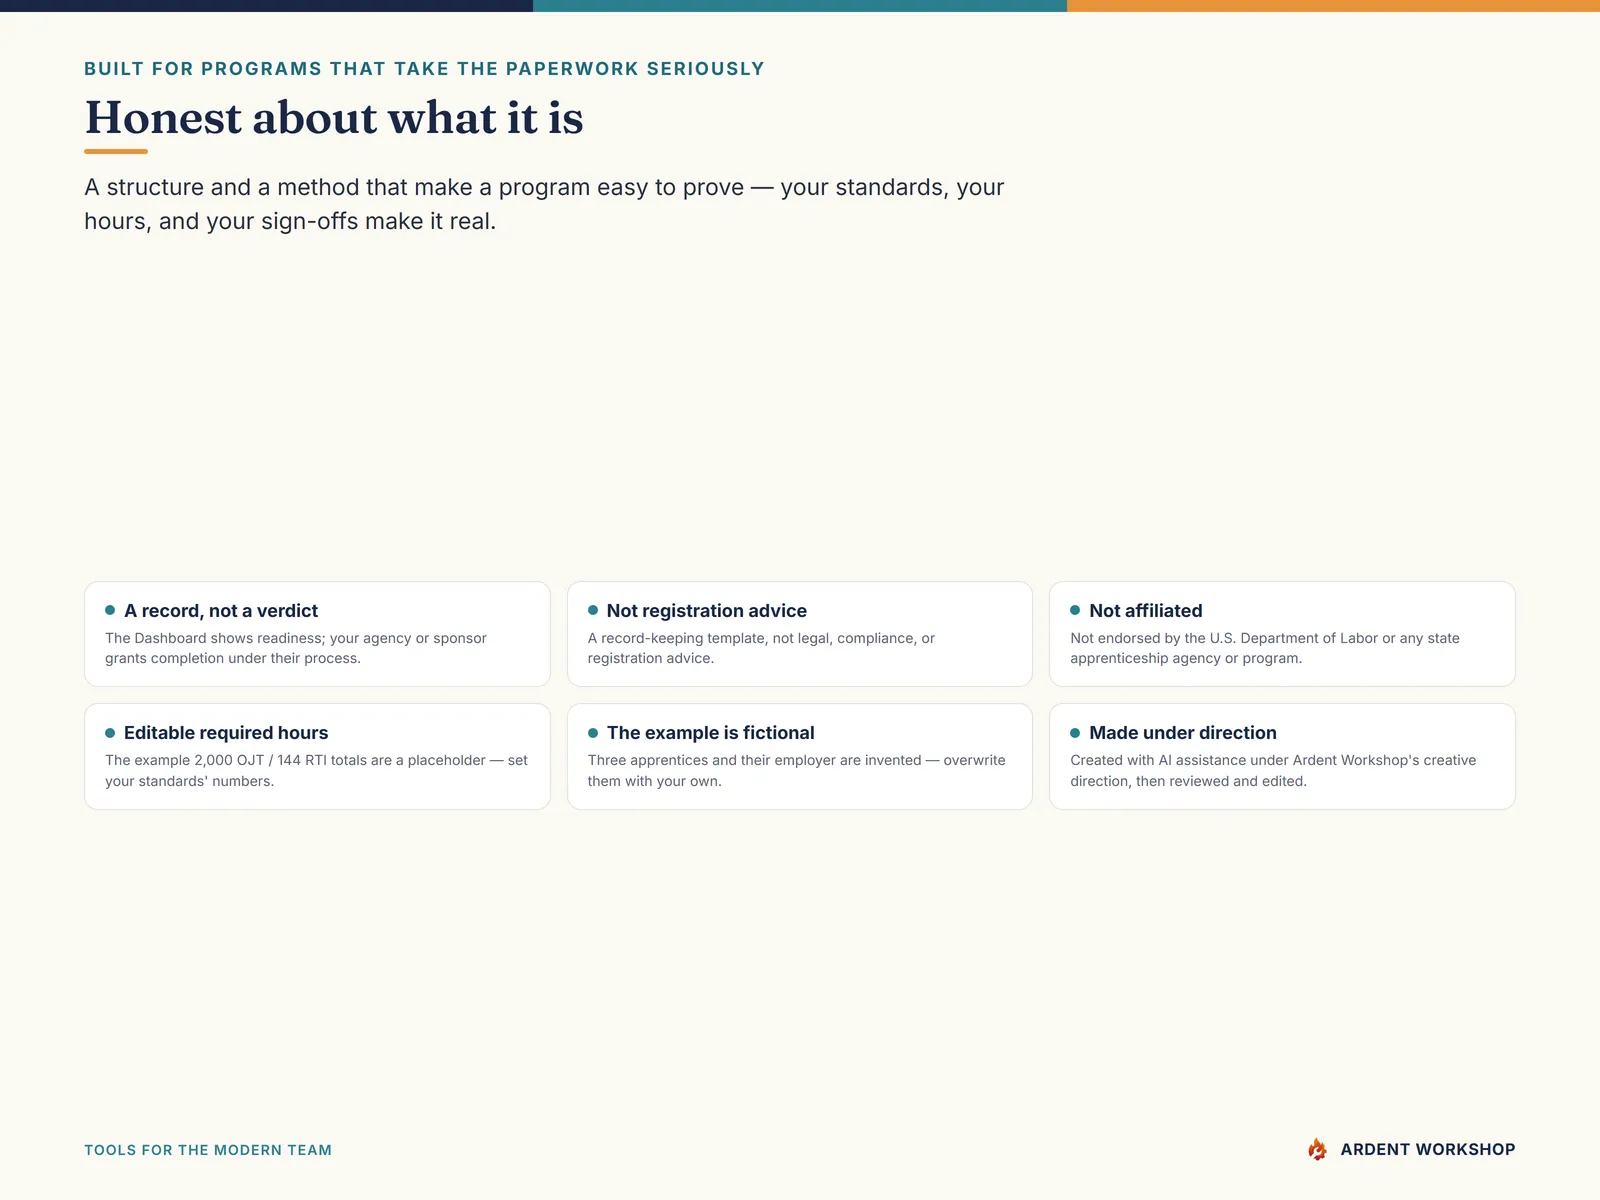
Task: Click the subtitle beginning 'A structure and a method'
Action: click(x=544, y=204)
